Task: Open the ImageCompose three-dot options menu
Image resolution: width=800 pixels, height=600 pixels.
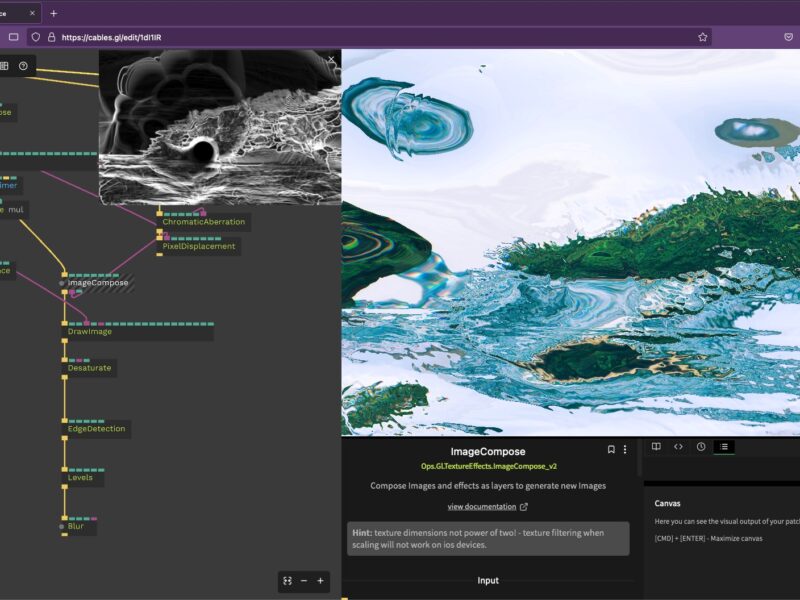Action: [625, 450]
